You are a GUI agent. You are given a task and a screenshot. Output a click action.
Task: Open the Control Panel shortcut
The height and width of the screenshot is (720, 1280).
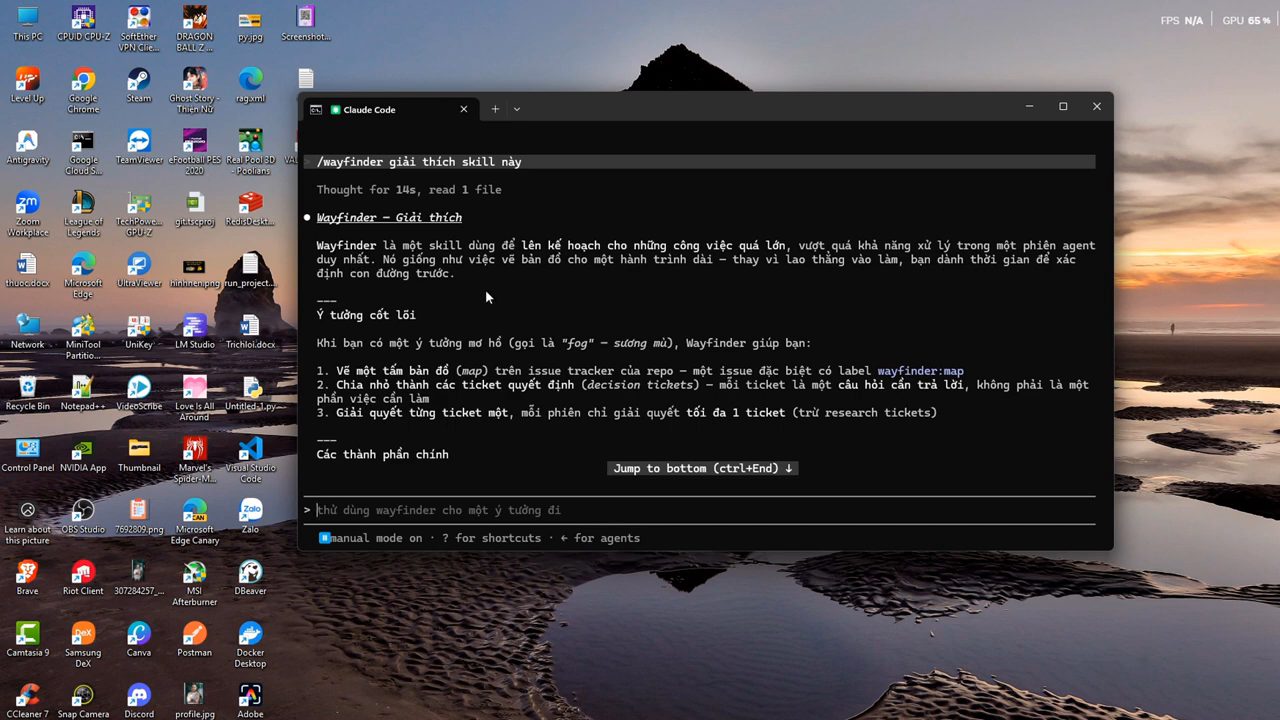[x=27, y=455]
